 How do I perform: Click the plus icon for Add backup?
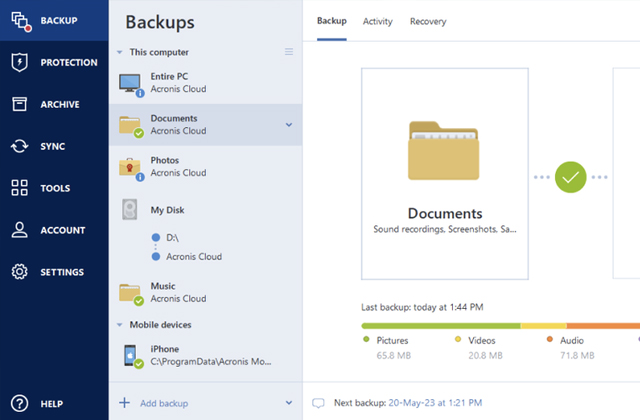pyautogui.click(x=124, y=403)
